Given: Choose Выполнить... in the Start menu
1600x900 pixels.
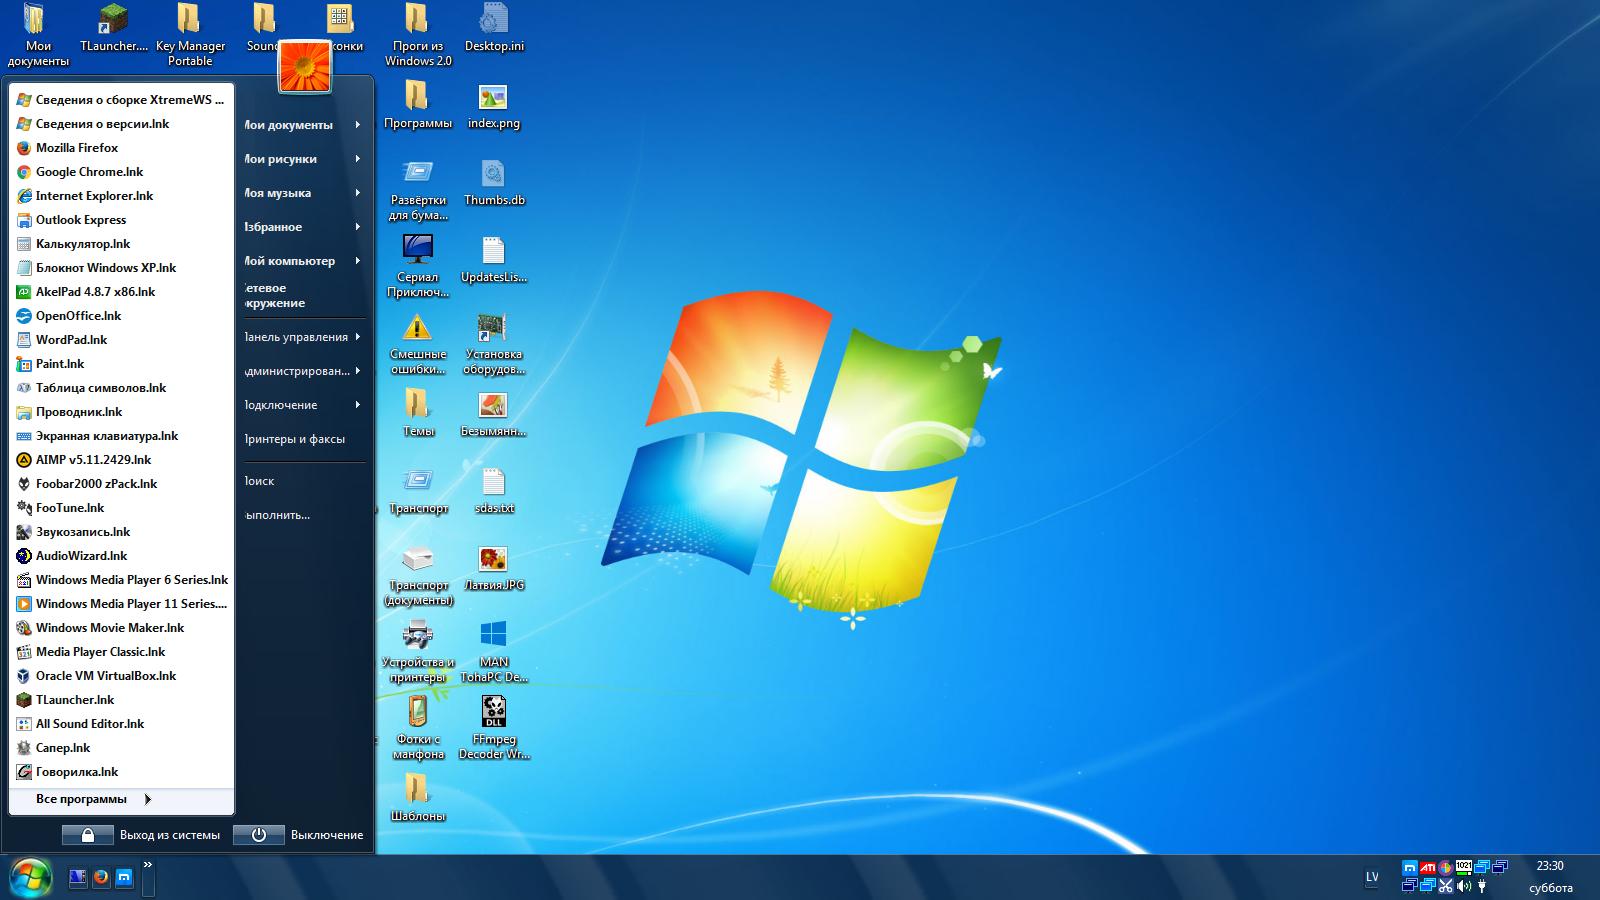Looking at the screenshot, I should click(305, 515).
